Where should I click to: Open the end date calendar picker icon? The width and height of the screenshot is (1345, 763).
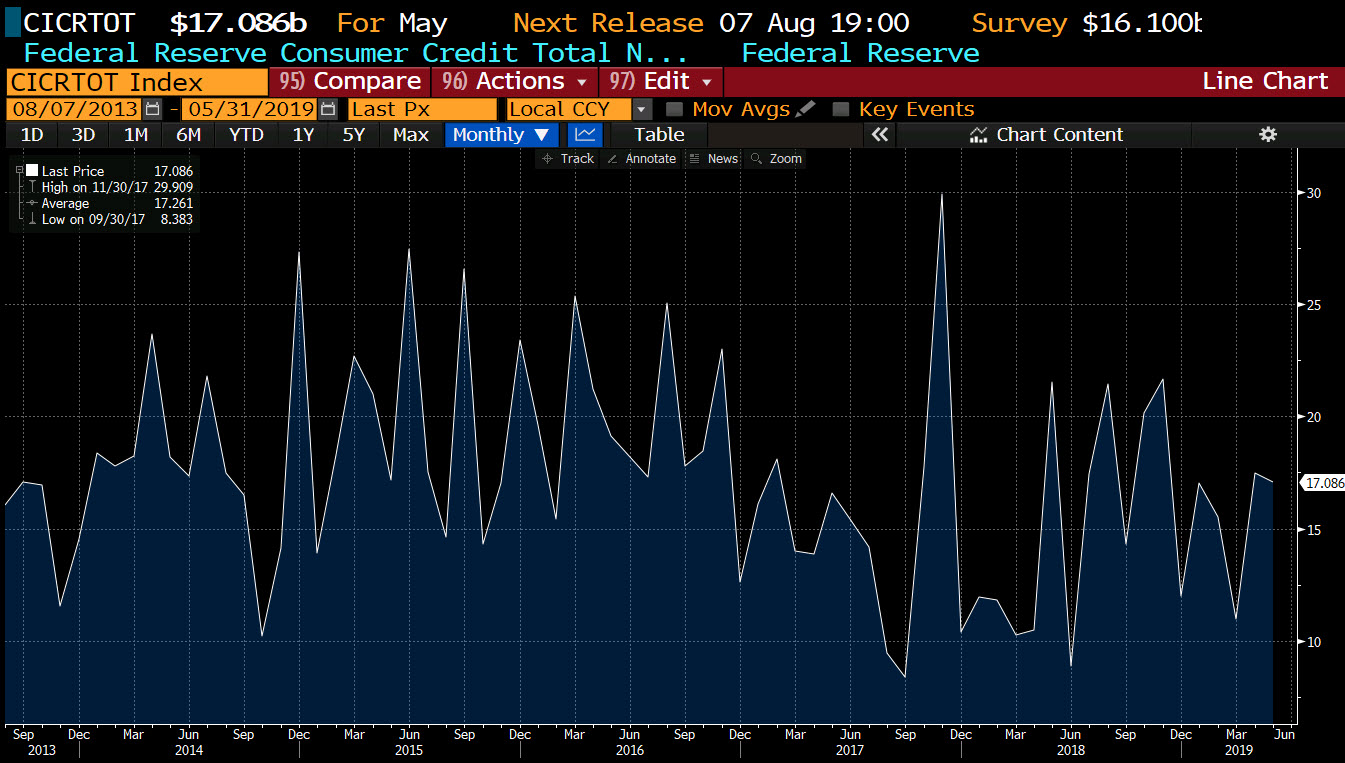pos(327,109)
